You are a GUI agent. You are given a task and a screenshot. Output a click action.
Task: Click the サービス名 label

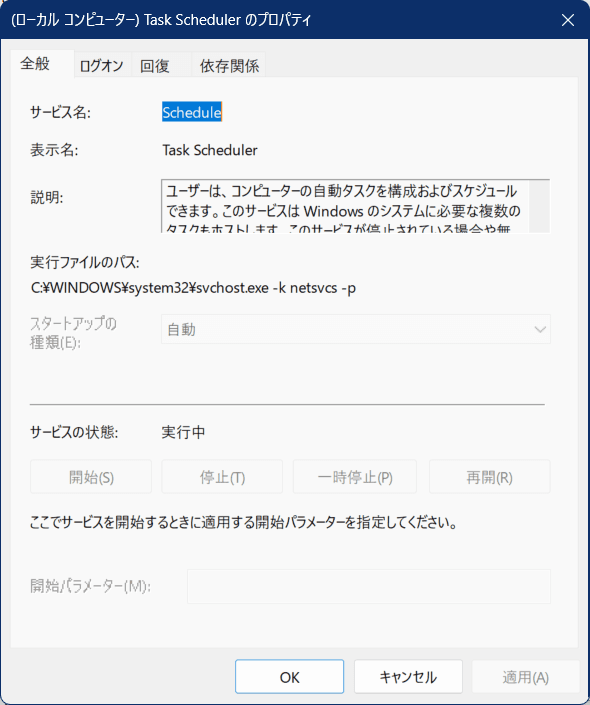tap(60, 112)
